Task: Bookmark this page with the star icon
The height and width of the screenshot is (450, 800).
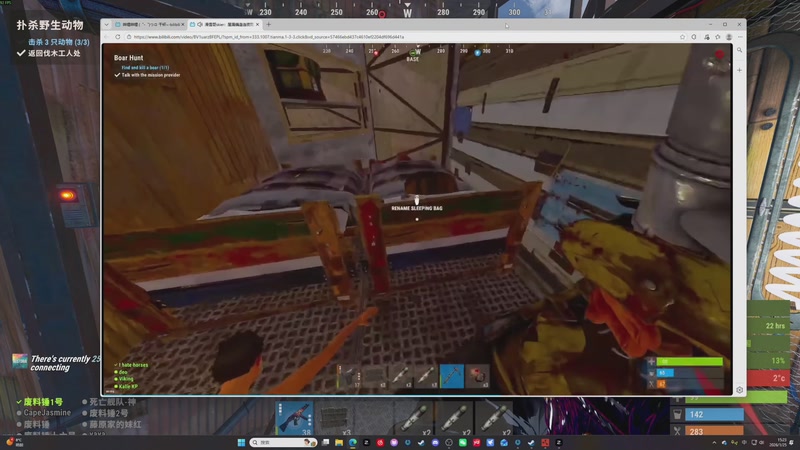Action: coord(682,37)
